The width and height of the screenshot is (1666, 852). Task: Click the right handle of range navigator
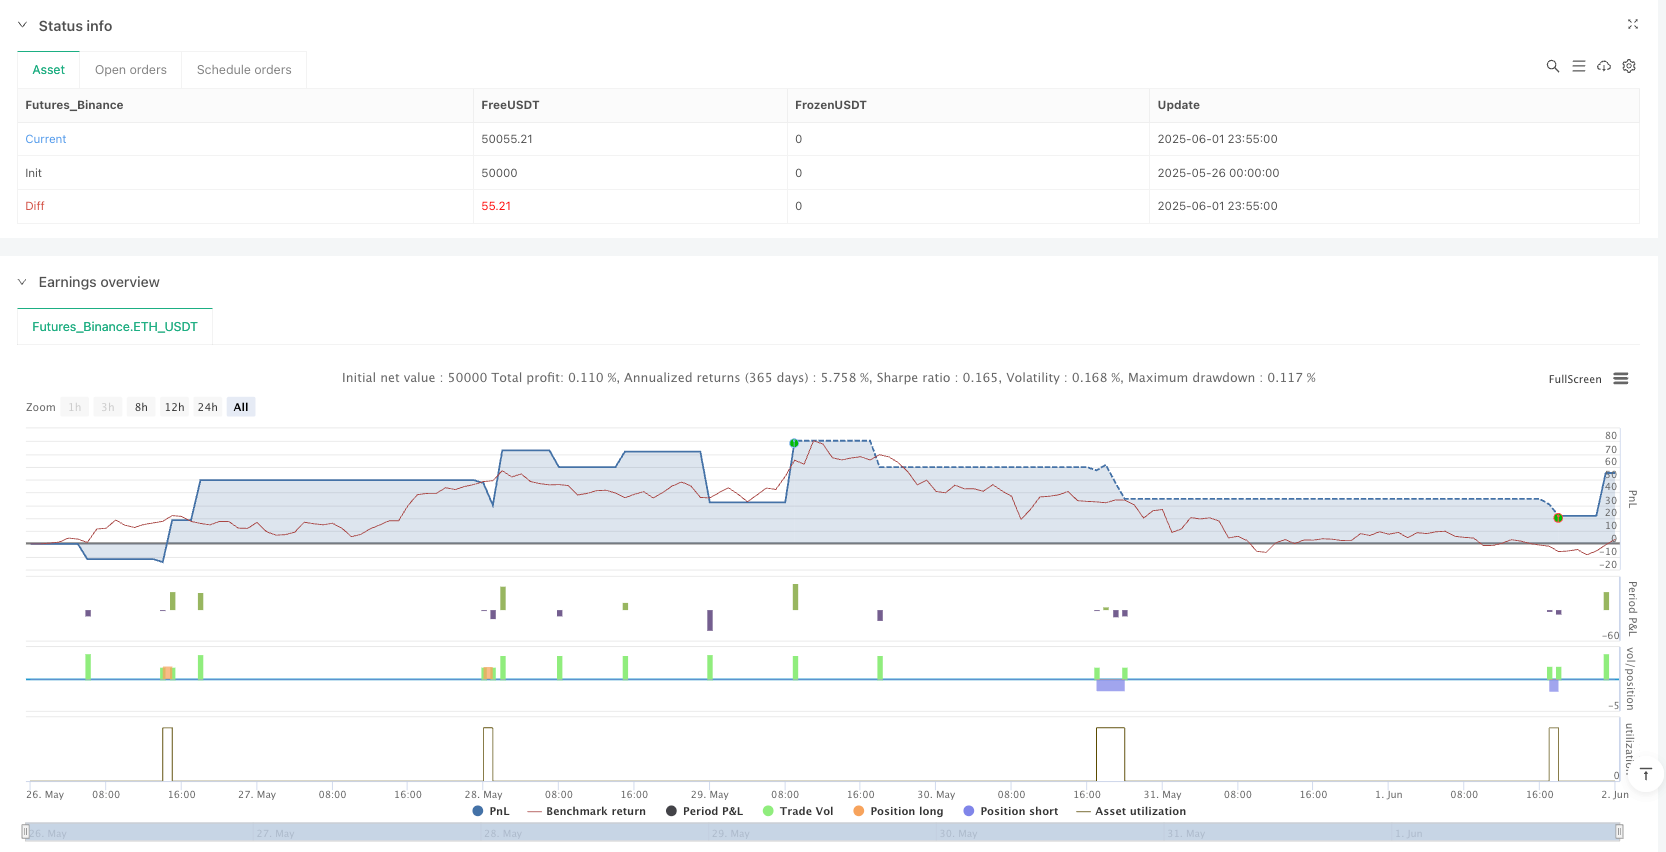[1618, 832]
